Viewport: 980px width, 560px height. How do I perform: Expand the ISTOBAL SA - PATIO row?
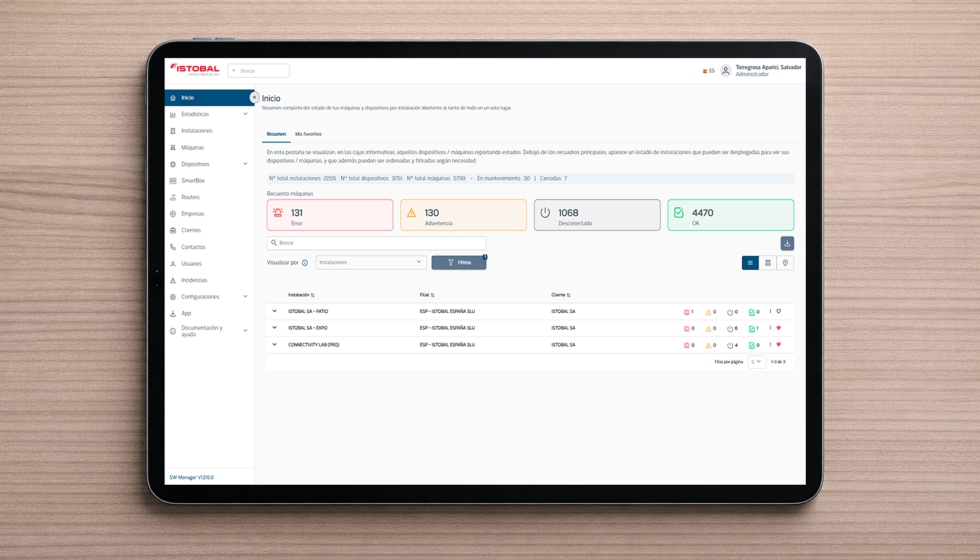pyautogui.click(x=274, y=311)
